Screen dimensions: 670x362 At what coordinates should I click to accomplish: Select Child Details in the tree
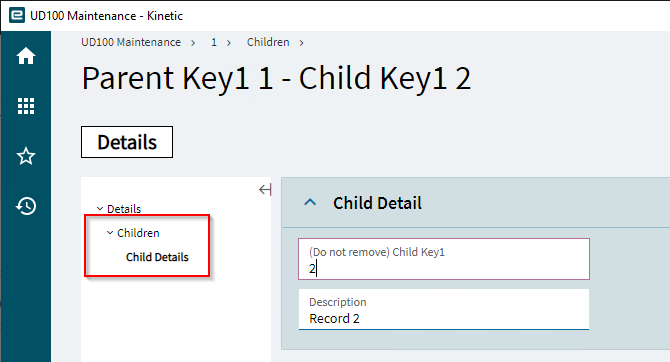coord(157,257)
